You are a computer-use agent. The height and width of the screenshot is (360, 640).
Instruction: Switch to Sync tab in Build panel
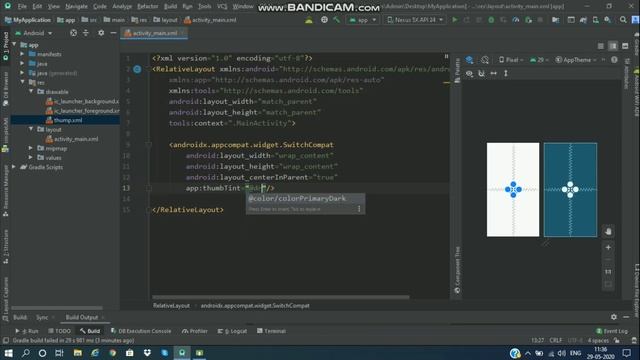point(42,317)
